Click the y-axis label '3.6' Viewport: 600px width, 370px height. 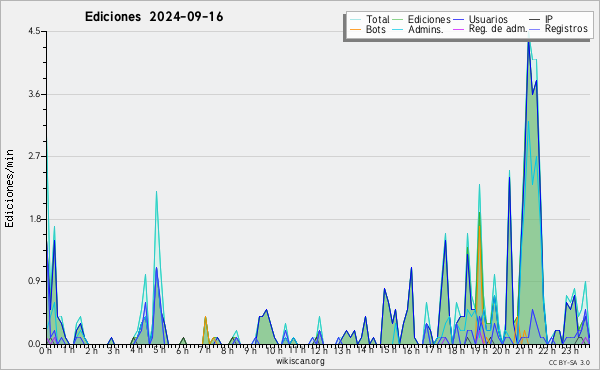point(34,94)
